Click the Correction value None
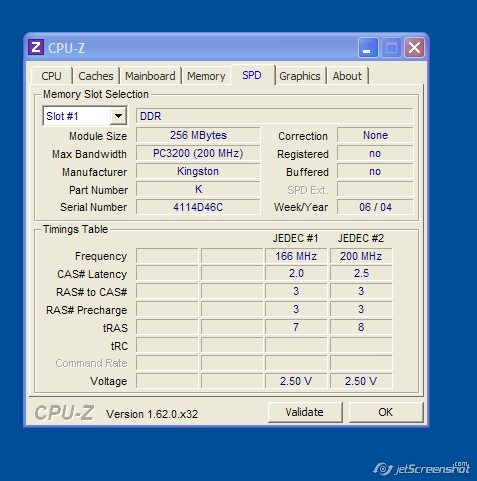This screenshot has width=477, height=481. [375, 135]
